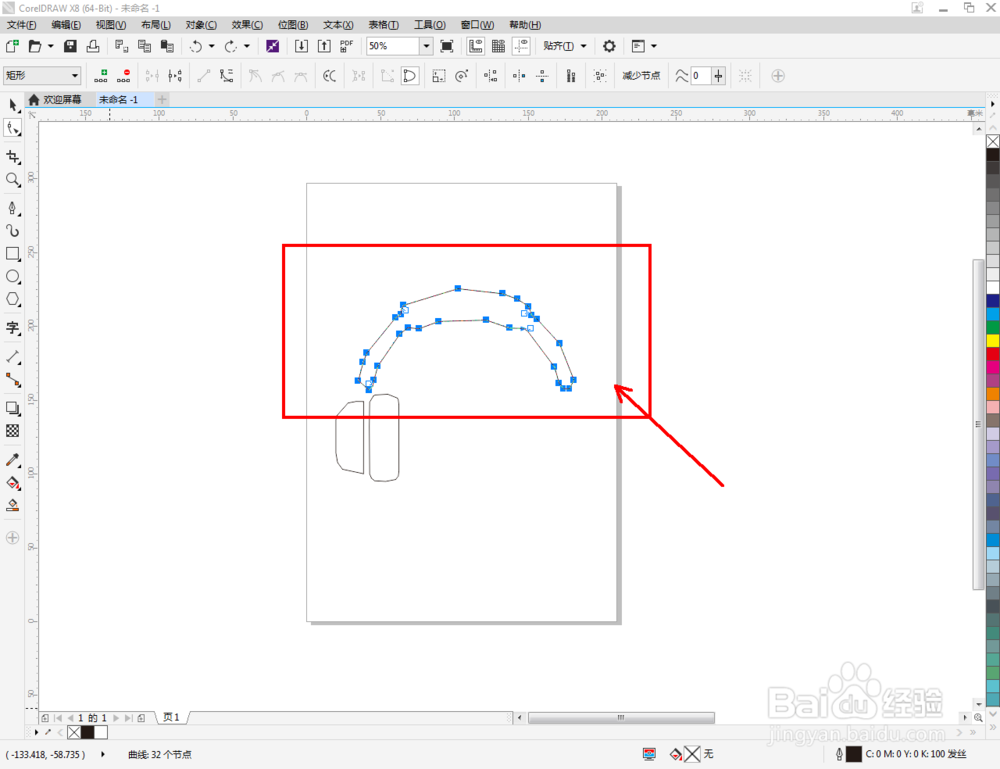Add nodes to the curve
This screenshot has height=769, width=1000.
(x=101, y=76)
